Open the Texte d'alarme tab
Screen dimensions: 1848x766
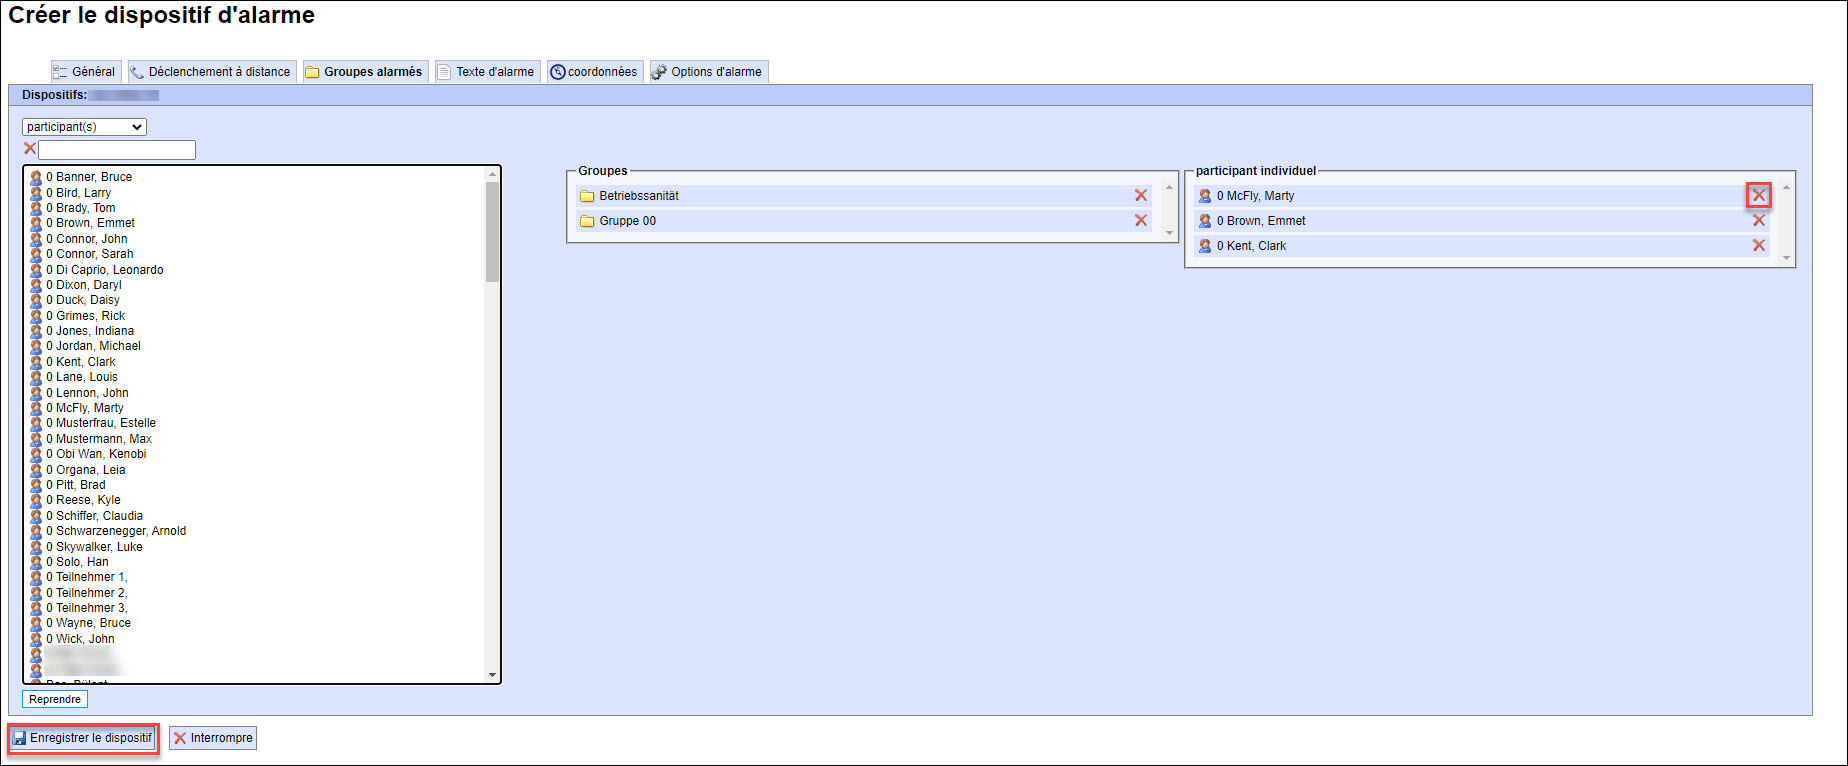(487, 72)
